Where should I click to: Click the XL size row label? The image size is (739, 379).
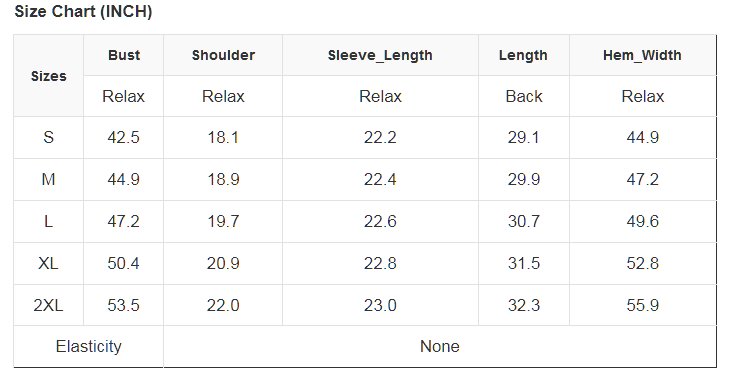click(49, 264)
